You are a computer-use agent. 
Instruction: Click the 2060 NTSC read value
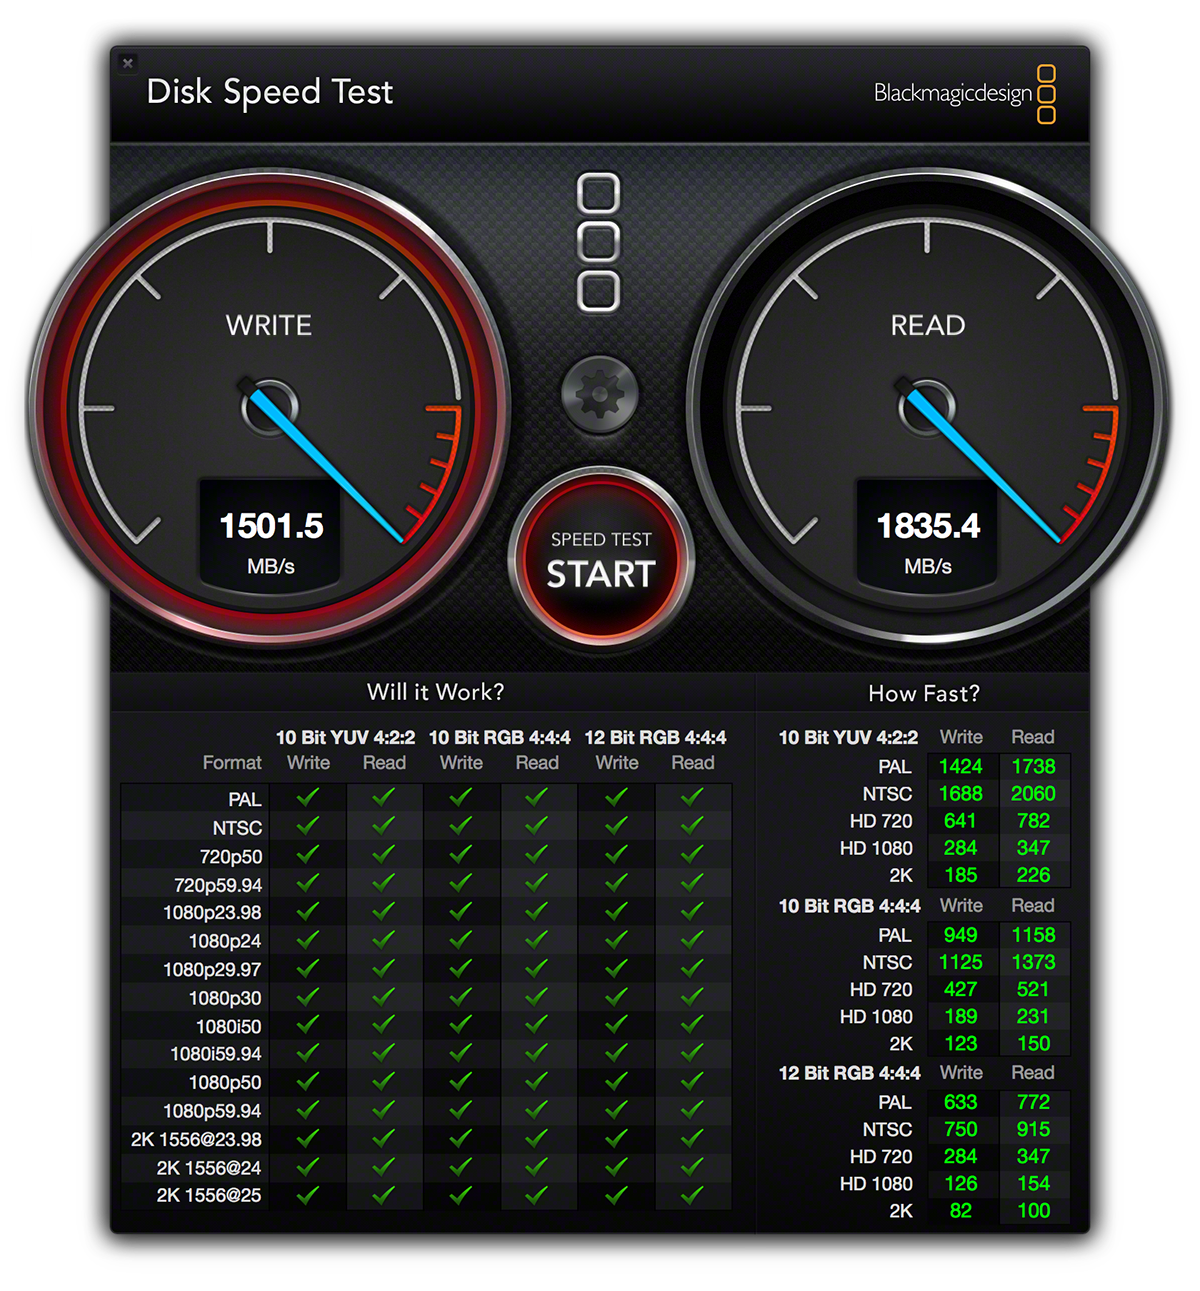pos(1033,793)
